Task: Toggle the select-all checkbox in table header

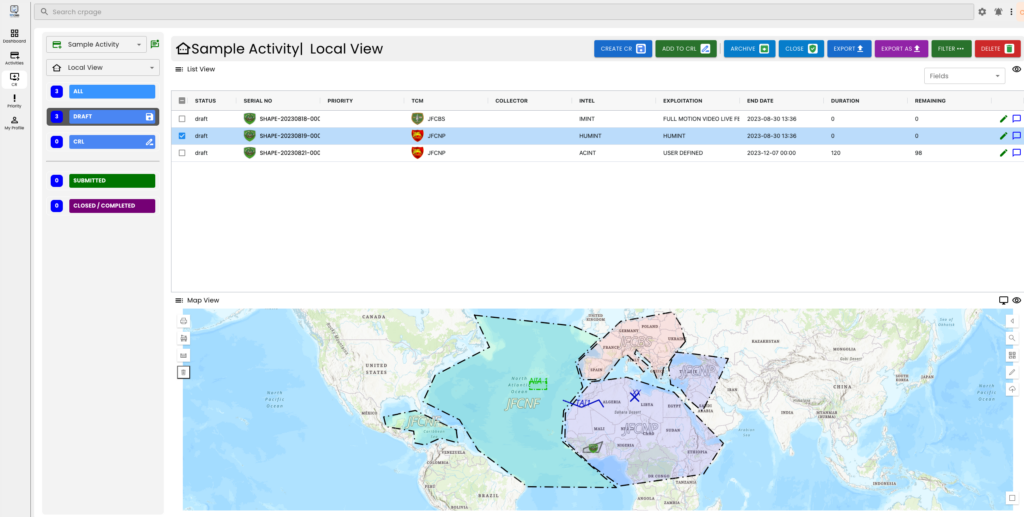Action: [182, 101]
